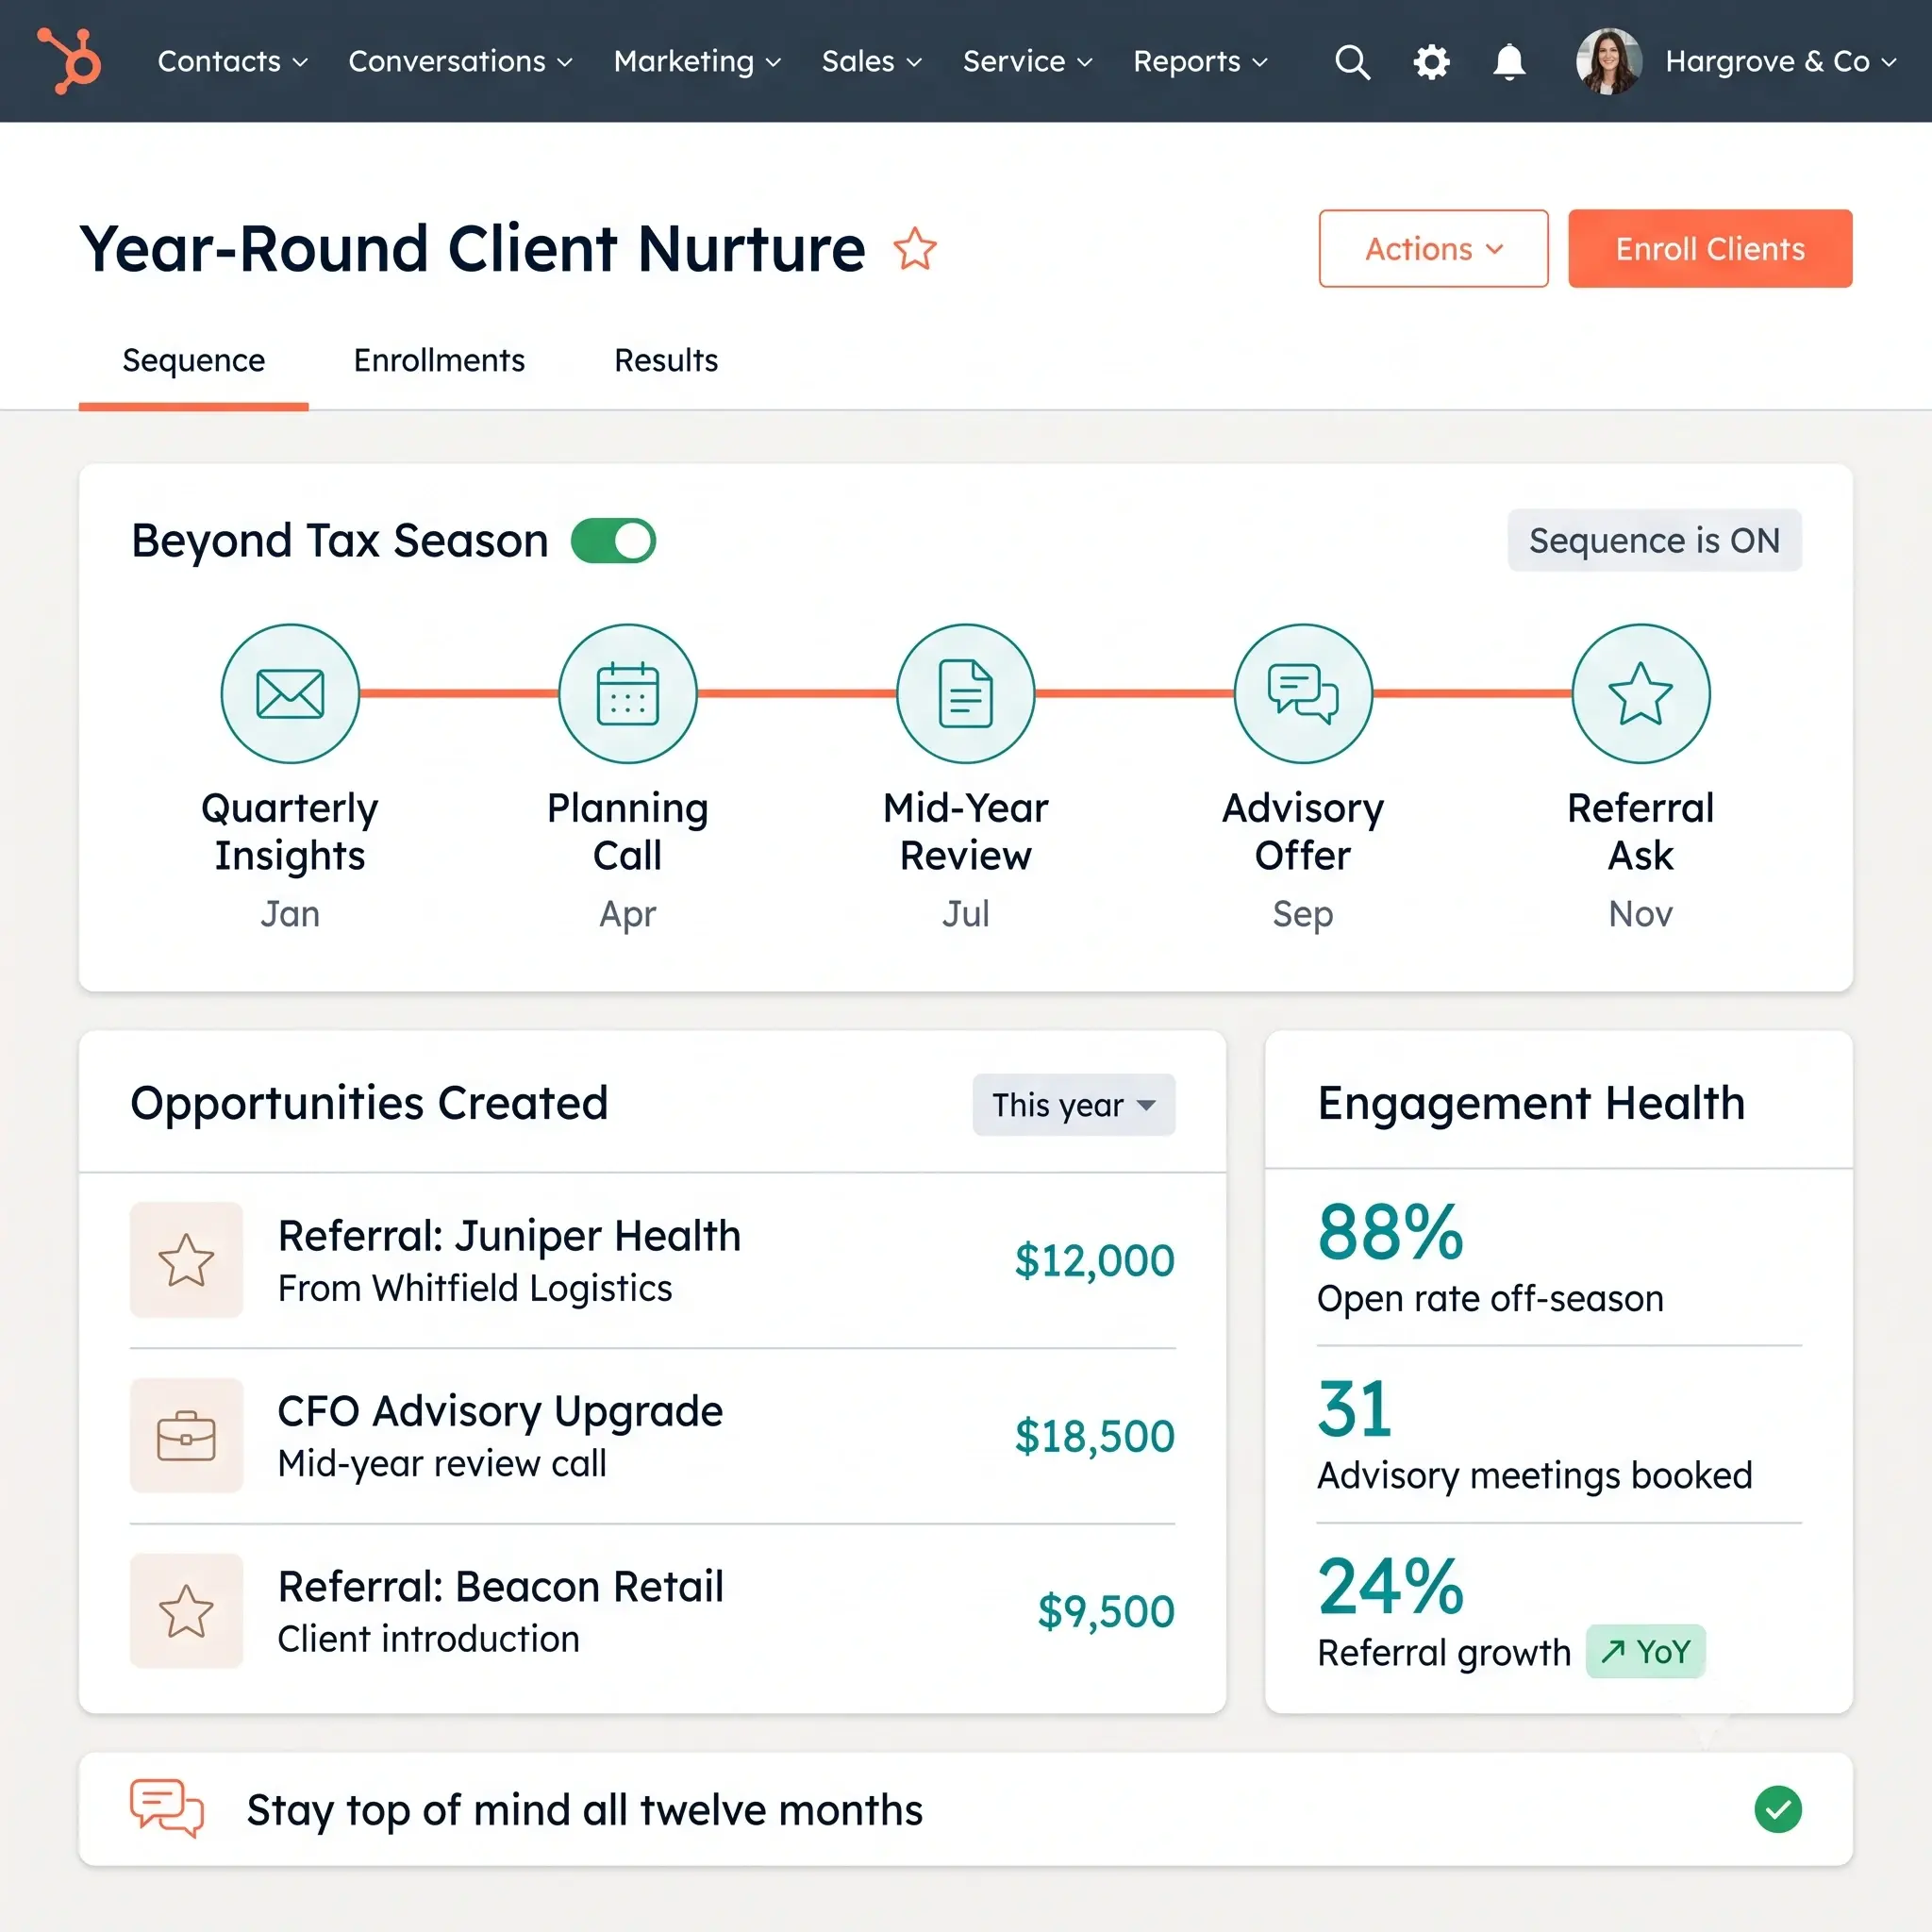Click 'Stay top of mind all twelve months'

(585, 1810)
